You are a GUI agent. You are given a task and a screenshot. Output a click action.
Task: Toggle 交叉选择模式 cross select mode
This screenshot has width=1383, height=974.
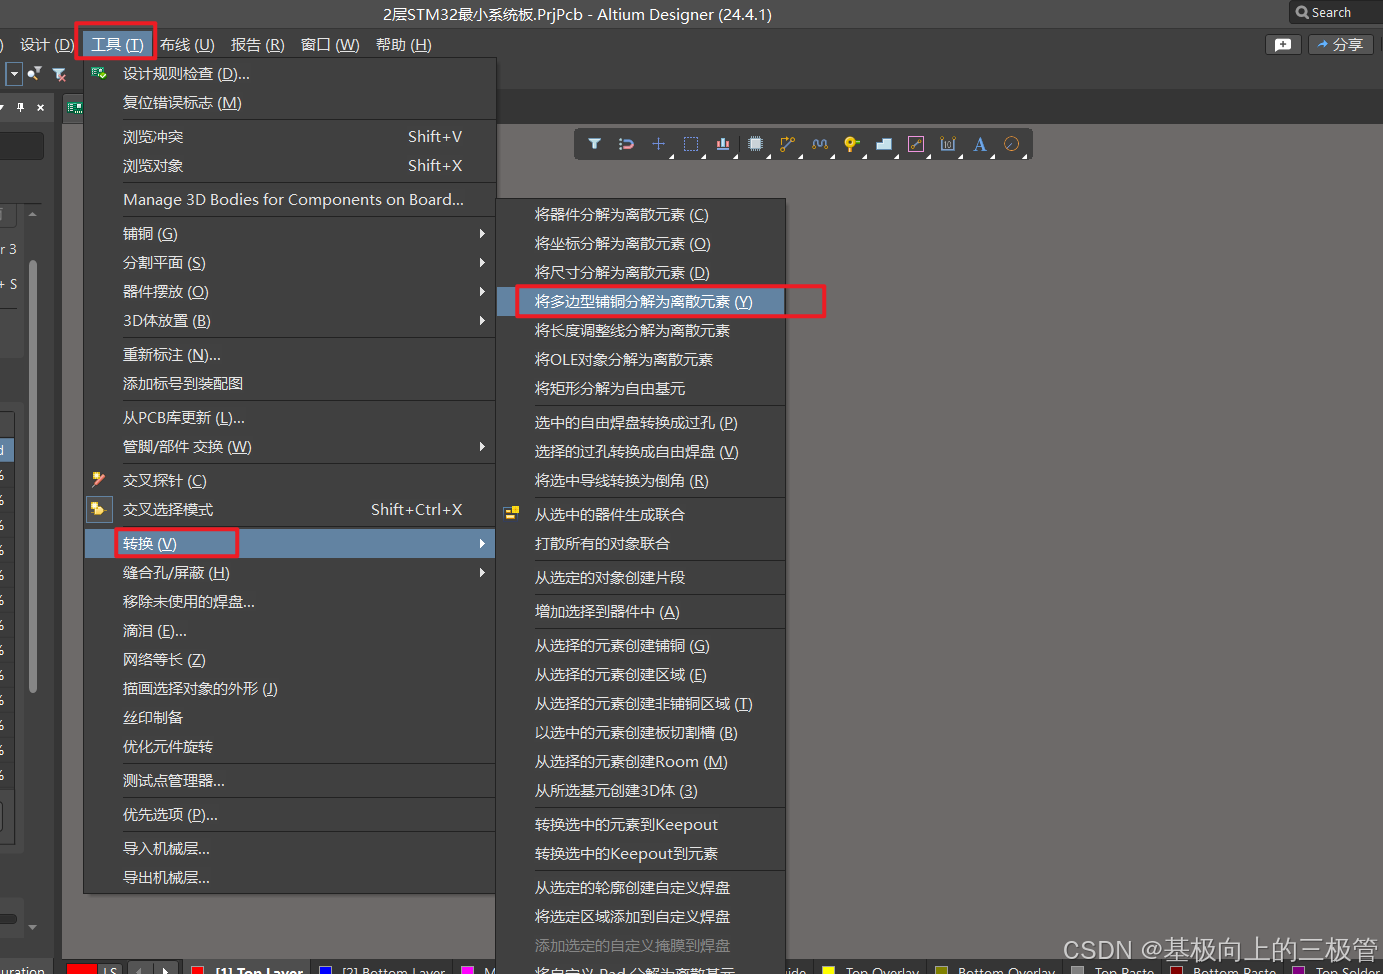click(x=290, y=509)
